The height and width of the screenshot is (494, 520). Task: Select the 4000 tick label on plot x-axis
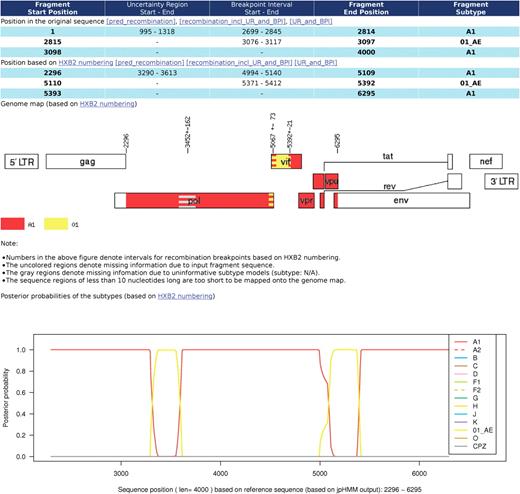[220, 474]
